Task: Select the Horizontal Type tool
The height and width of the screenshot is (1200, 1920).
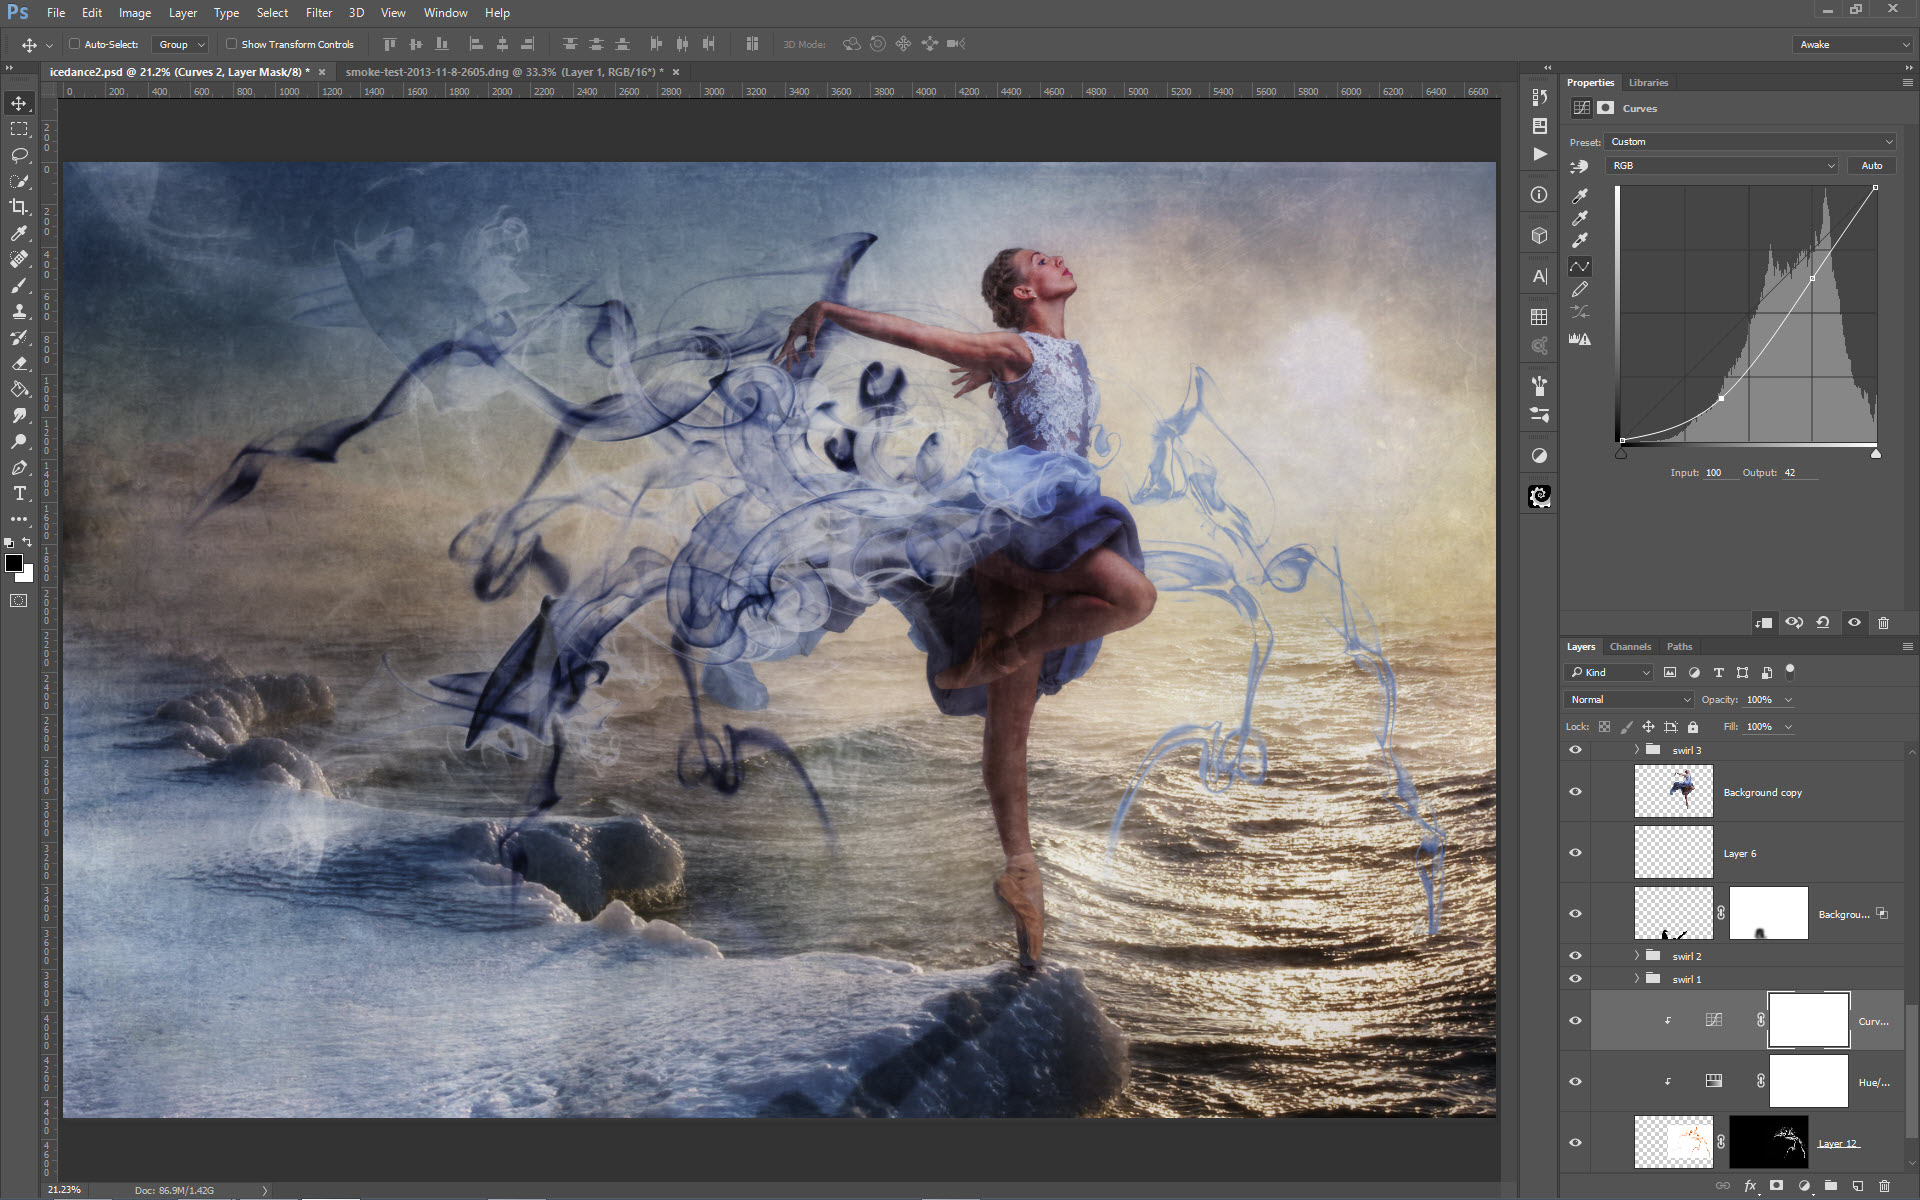Action: point(19,494)
